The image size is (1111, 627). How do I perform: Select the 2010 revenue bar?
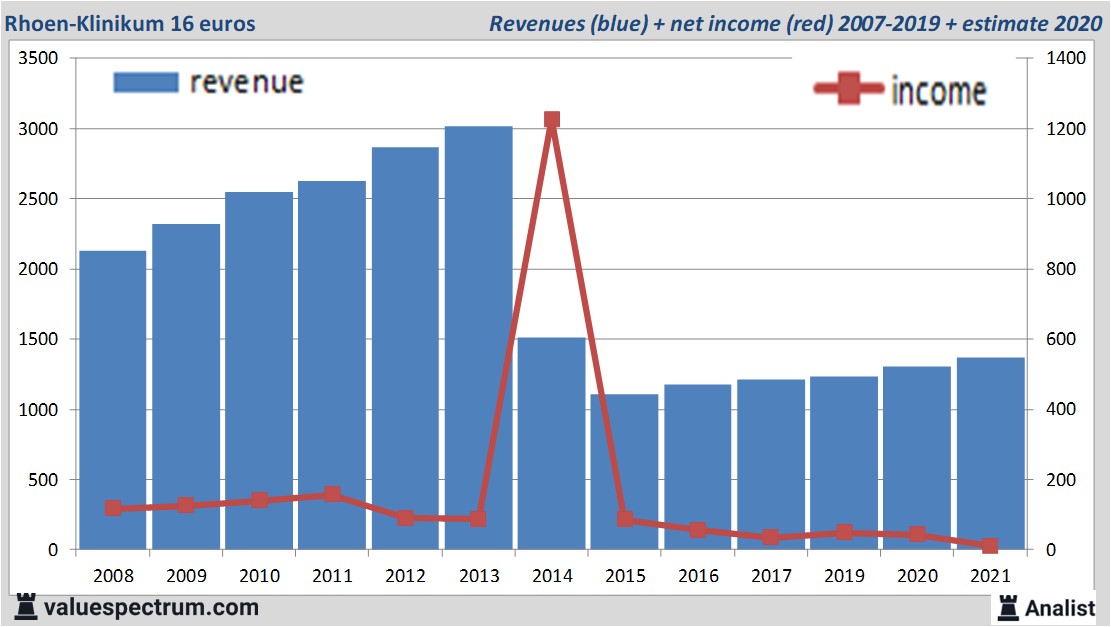[x=259, y=371]
